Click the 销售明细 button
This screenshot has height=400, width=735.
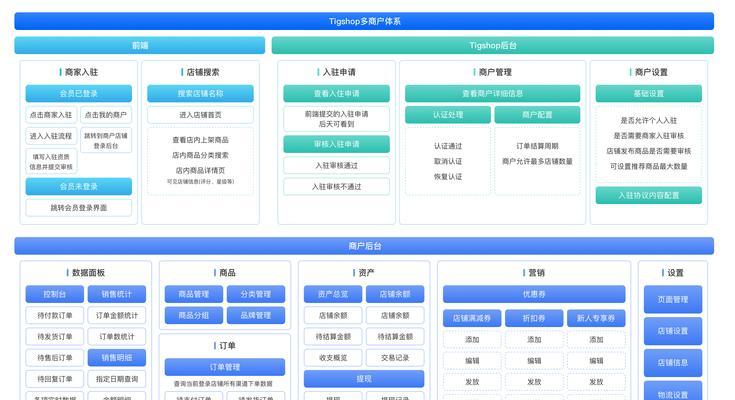tap(117, 358)
